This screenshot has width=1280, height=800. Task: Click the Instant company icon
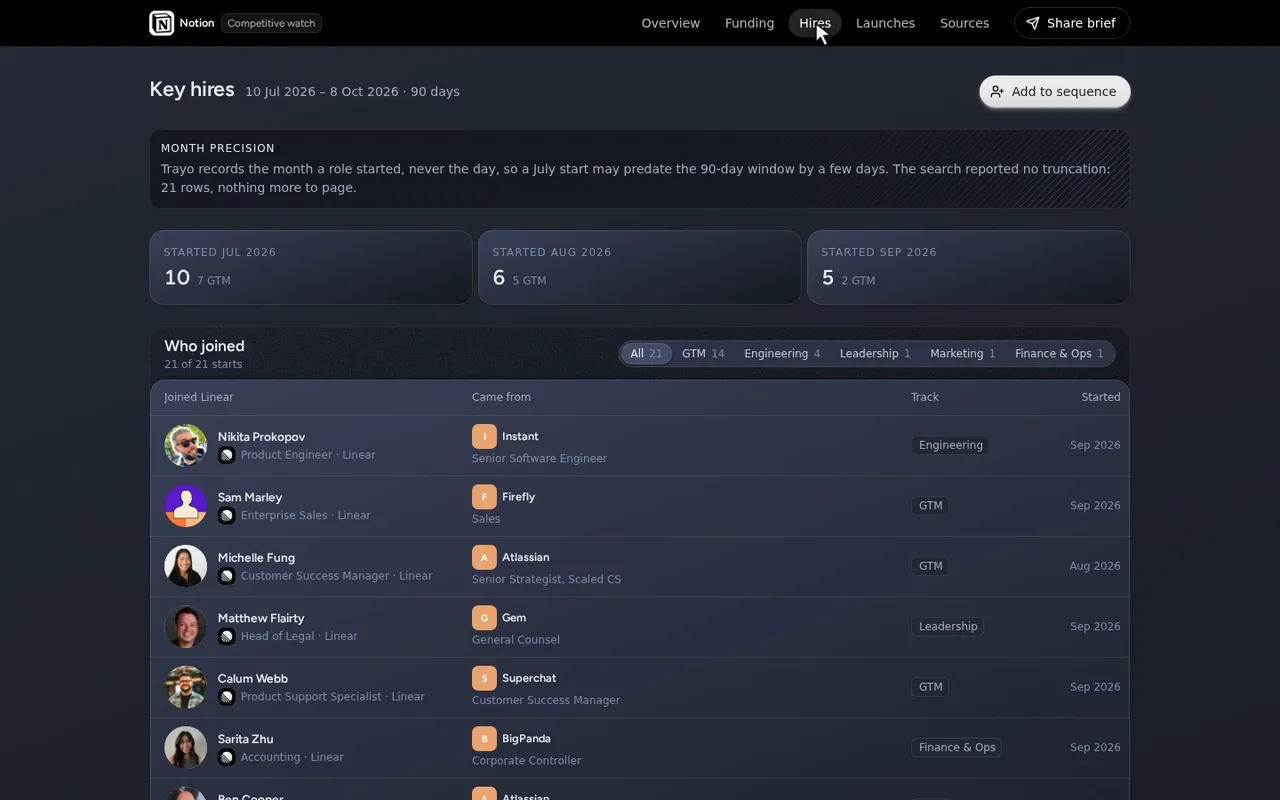point(484,436)
